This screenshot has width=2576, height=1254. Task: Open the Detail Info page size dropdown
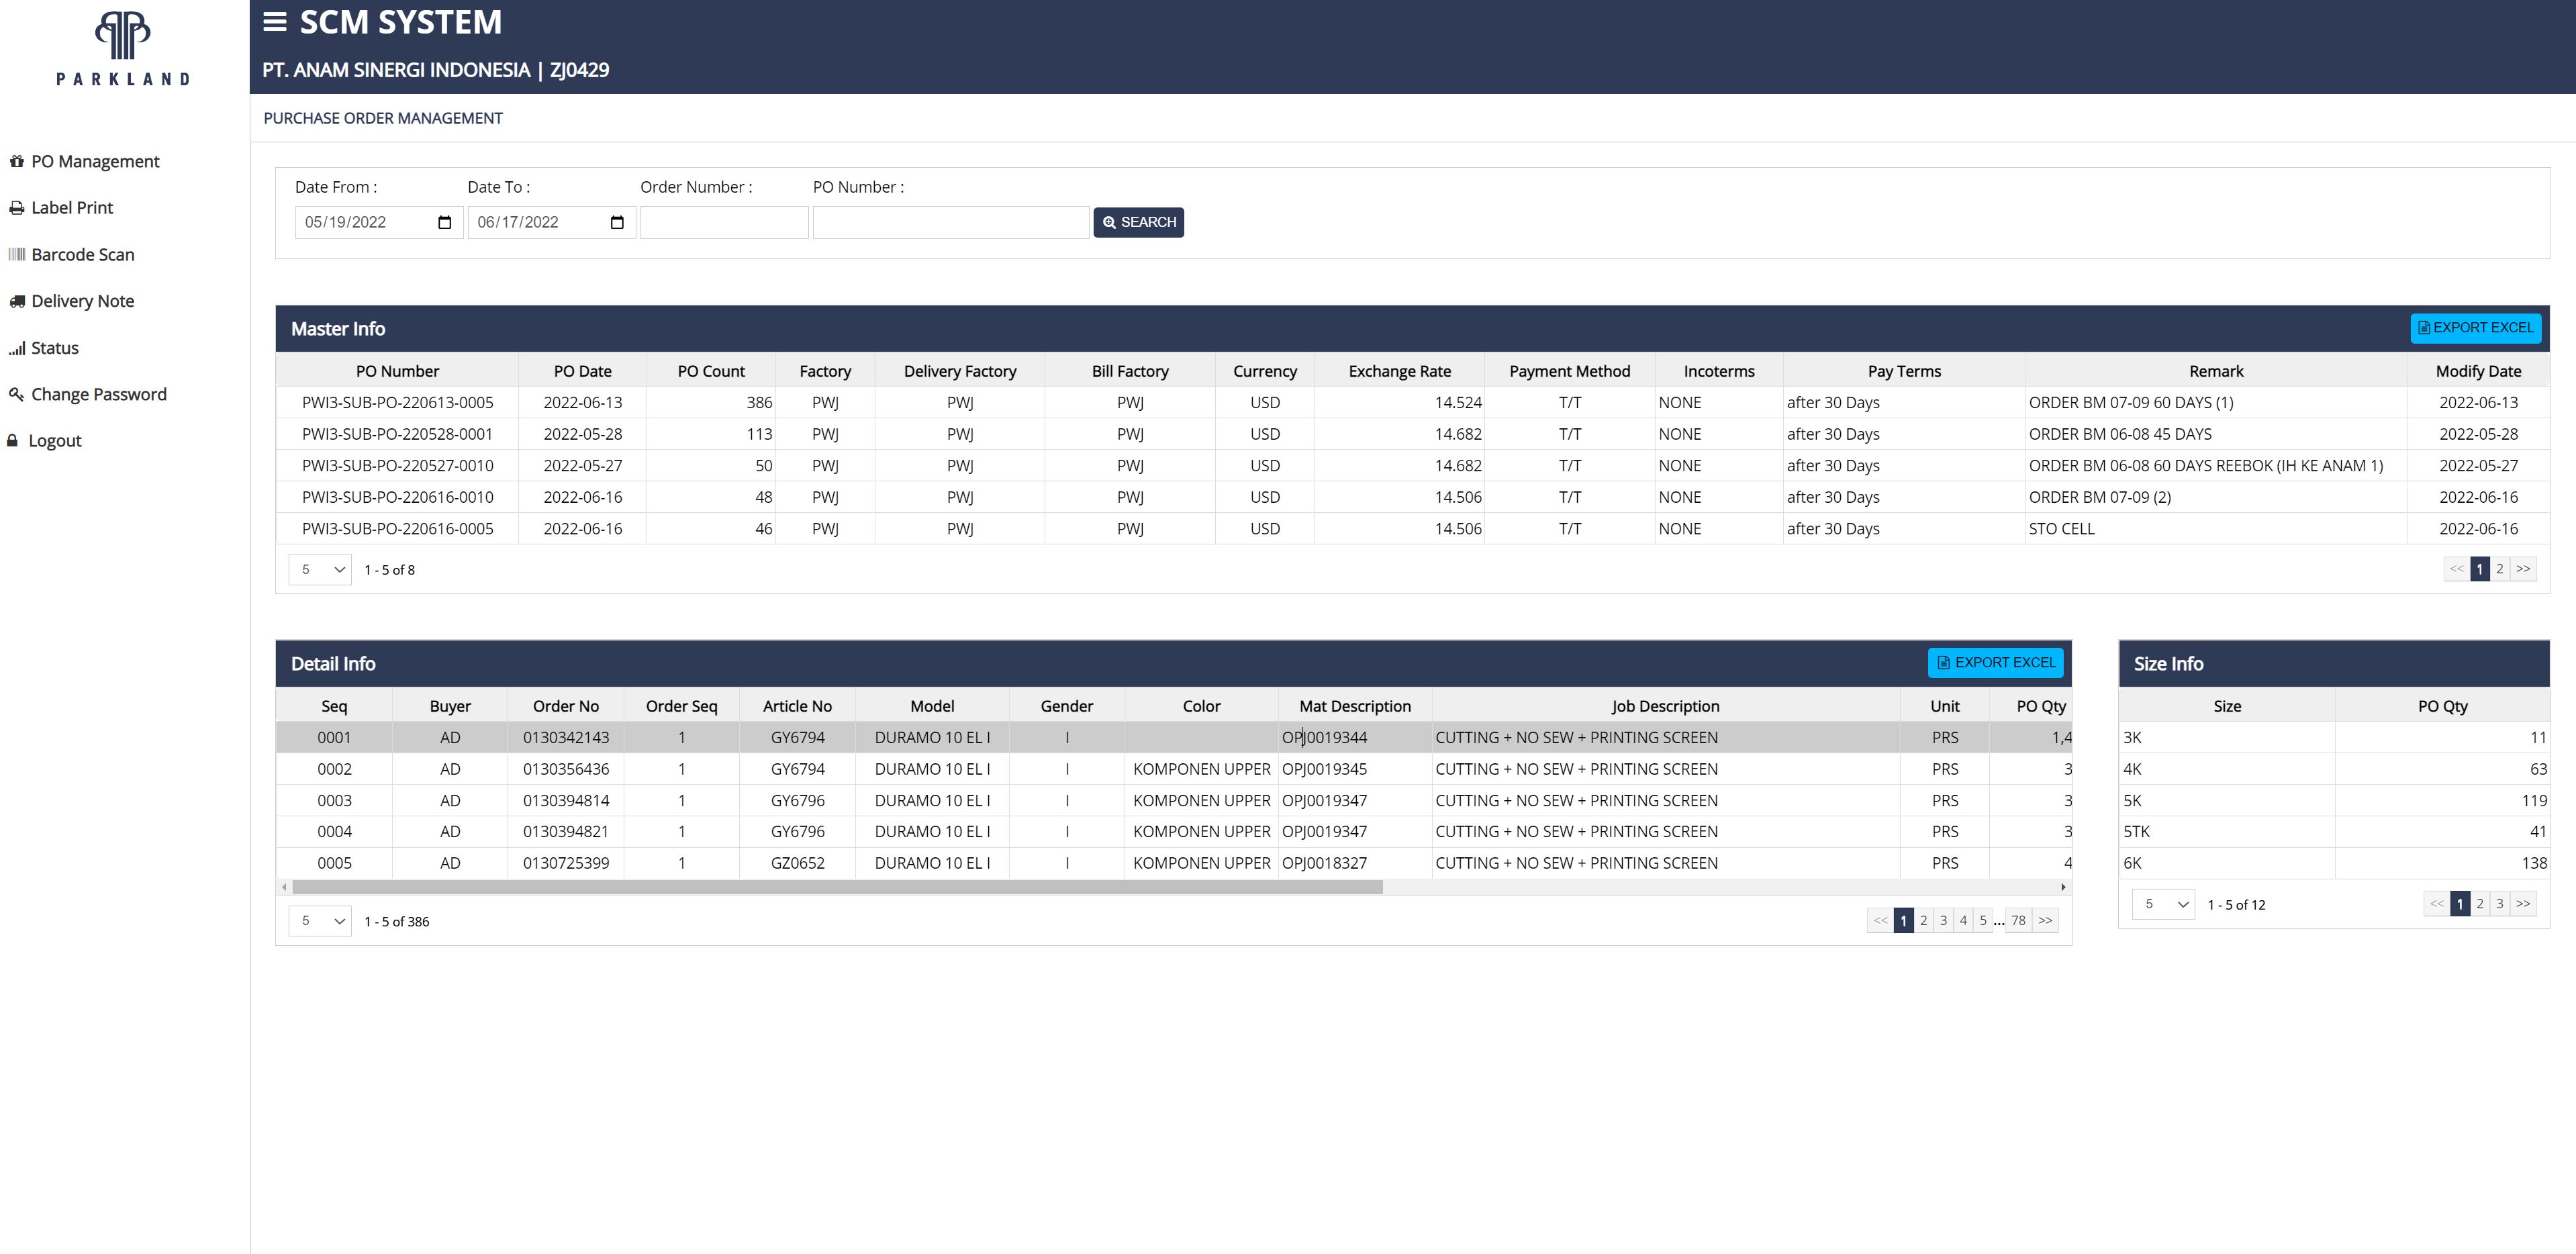320,921
